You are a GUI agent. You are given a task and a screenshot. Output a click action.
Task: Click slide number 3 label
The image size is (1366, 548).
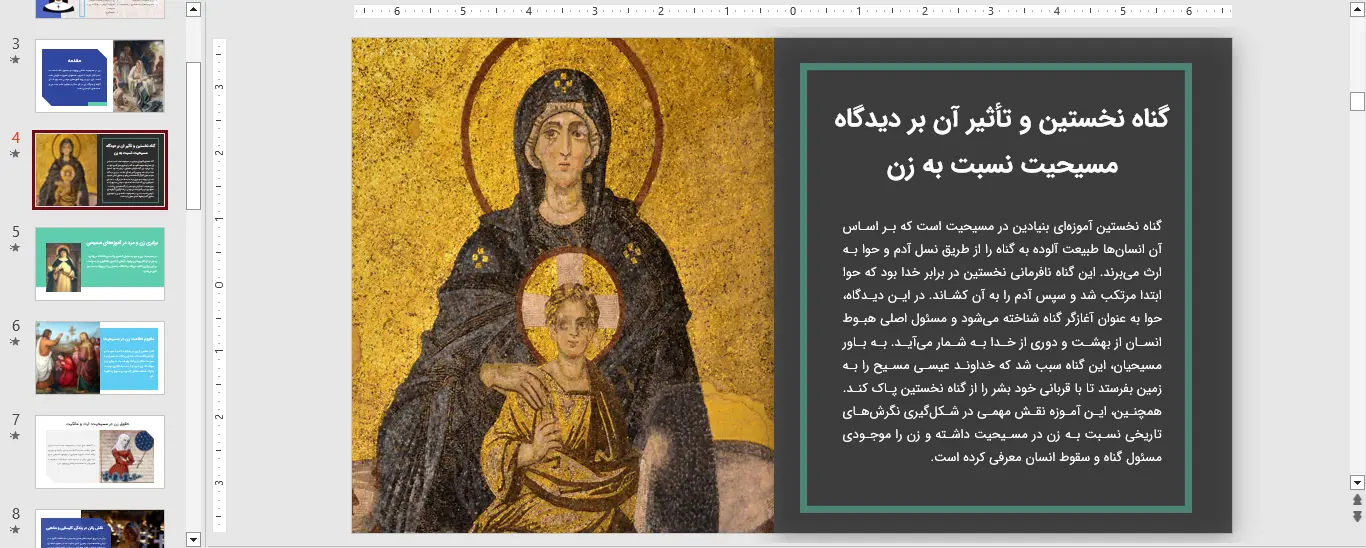tap(15, 44)
